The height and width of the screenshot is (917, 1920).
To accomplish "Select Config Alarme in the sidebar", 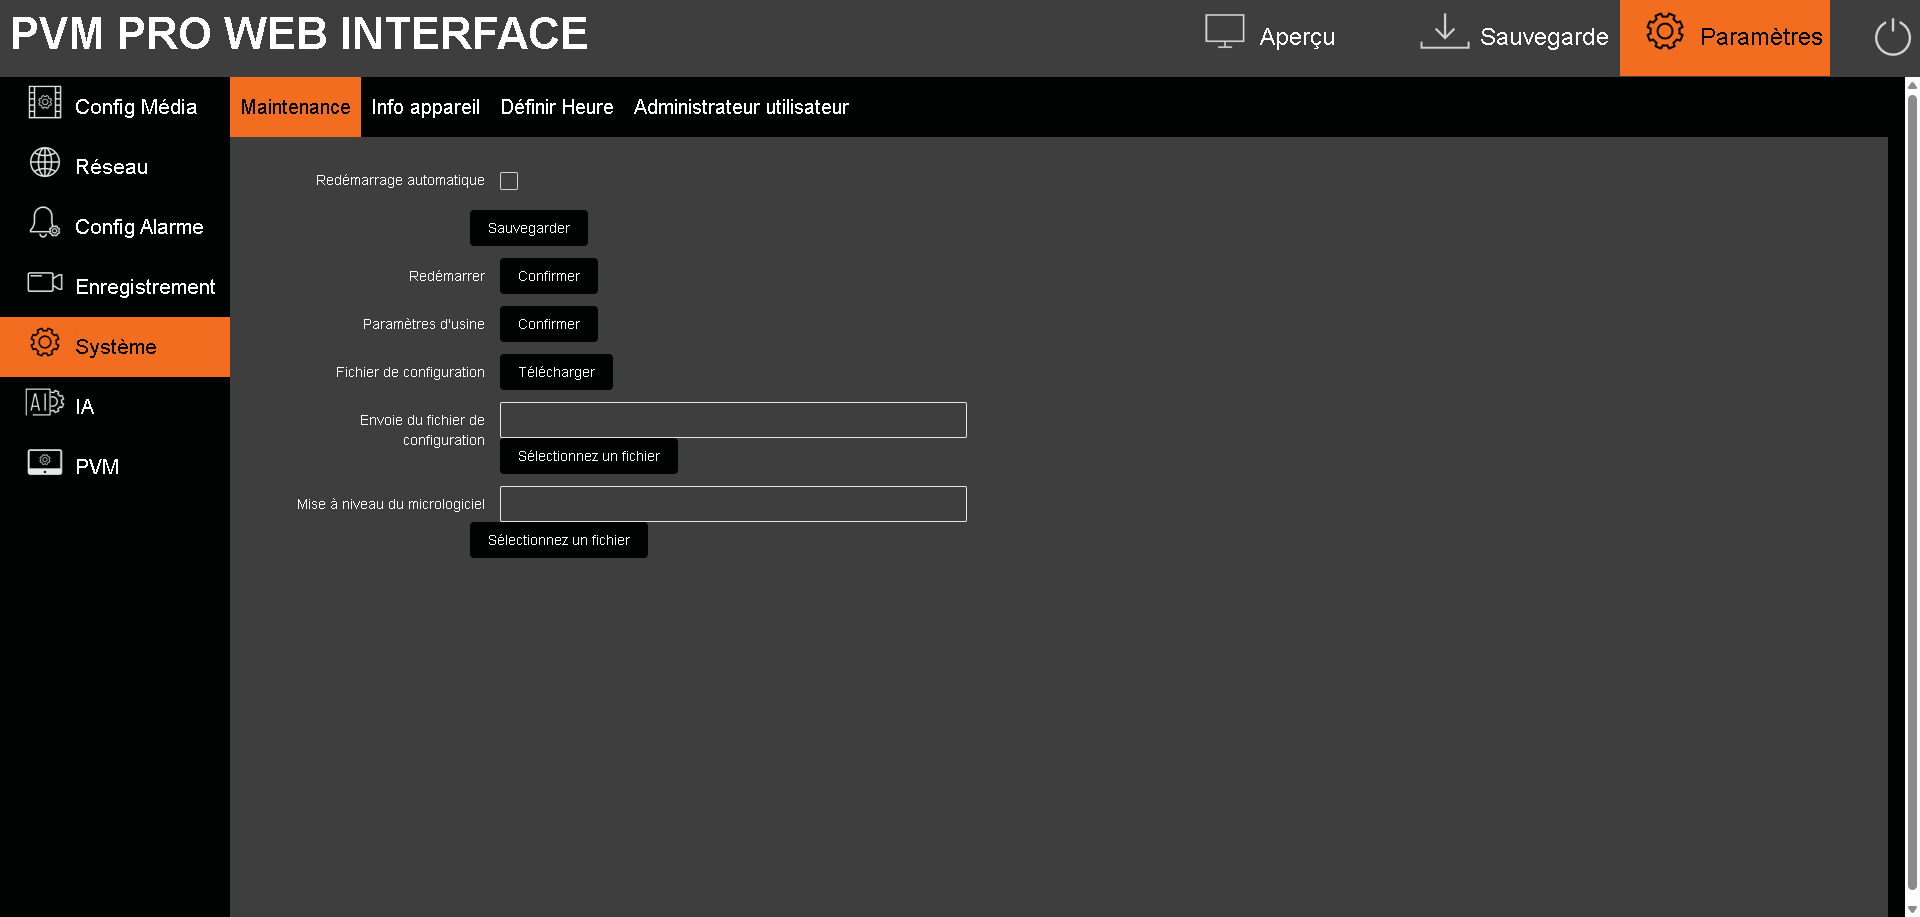I will 115,227.
